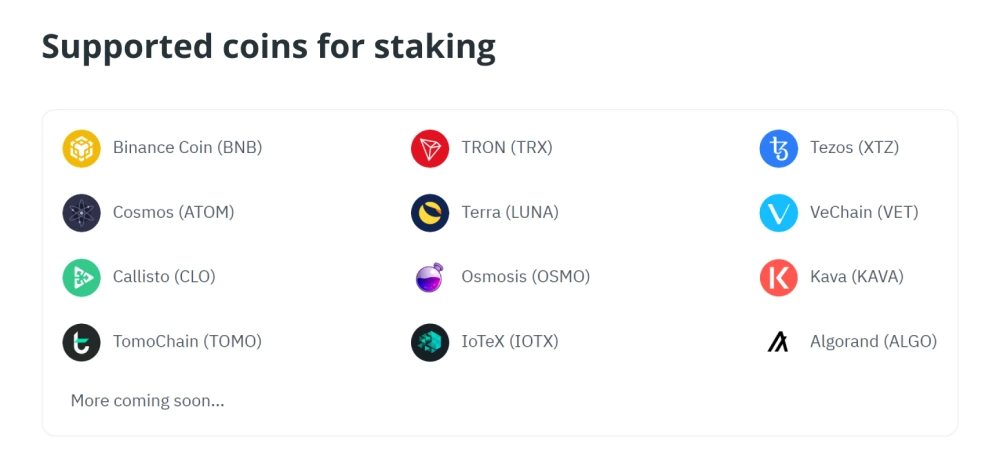Select the VeChain light-blue V icon
This screenshot has width=1000, height=475.
[x=778, y=213]
